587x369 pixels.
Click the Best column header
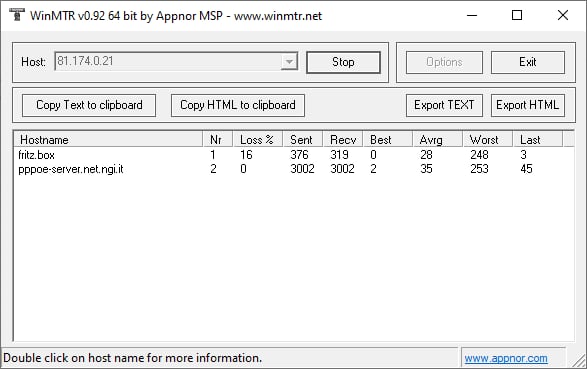click(x=387, y=140)
